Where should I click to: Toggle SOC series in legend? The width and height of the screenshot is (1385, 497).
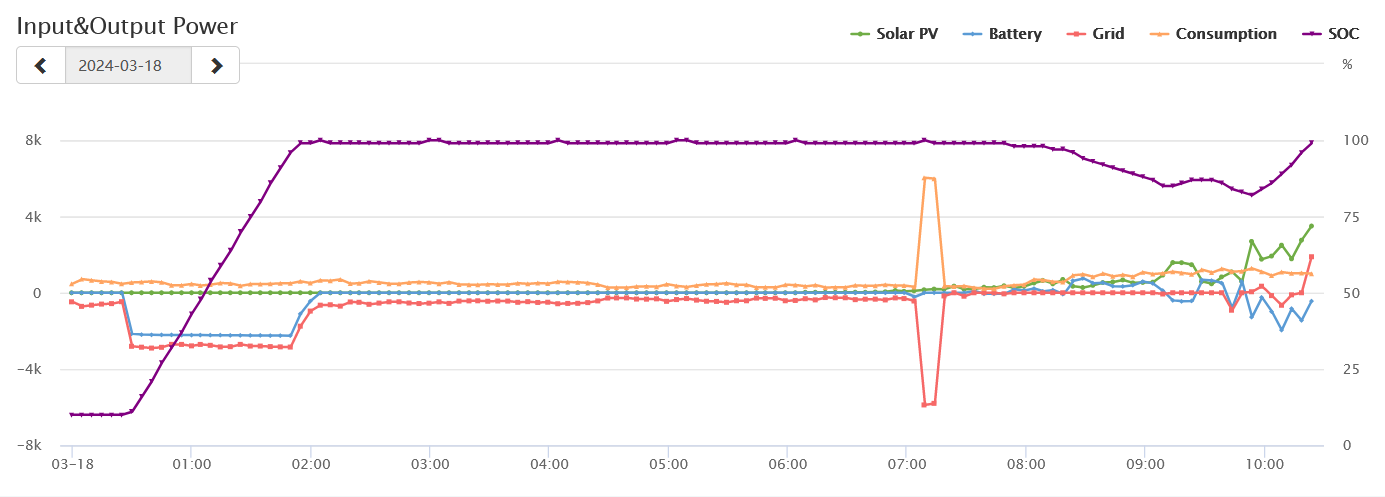pos(1344,34)
